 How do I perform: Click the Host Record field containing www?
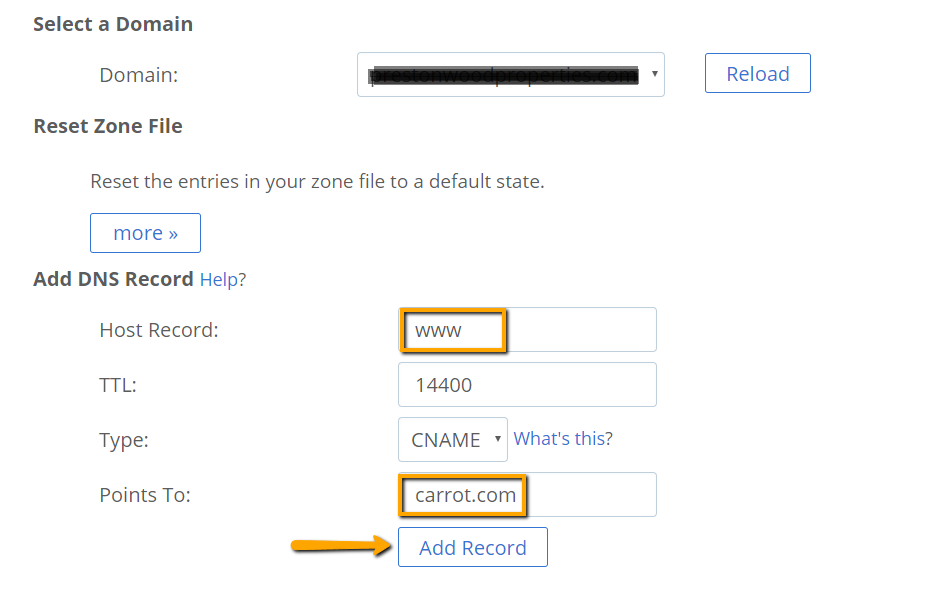coord(527,330)
